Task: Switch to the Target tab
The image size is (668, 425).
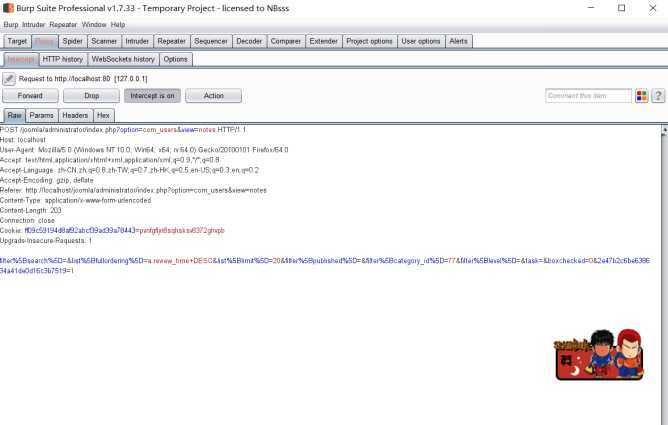Action: 17,41
